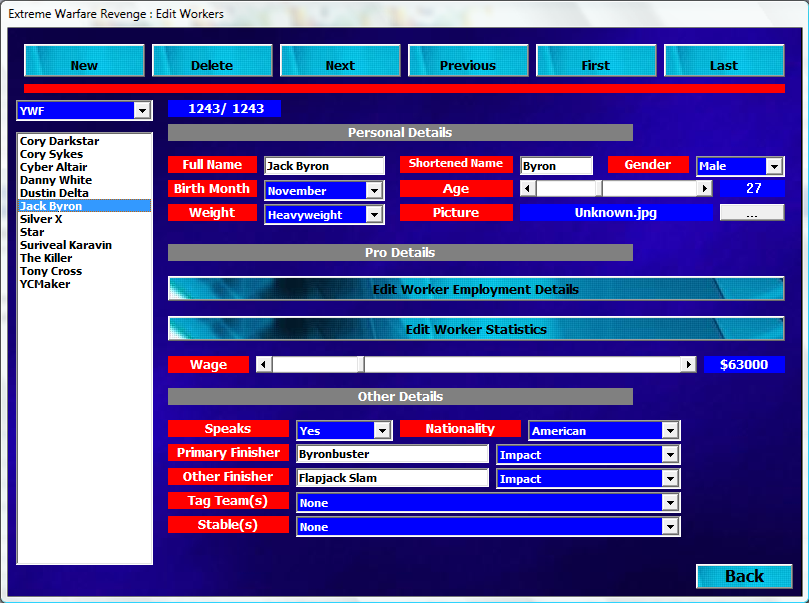Open the Nationality dropdown showing American

[x=669, y=430]
